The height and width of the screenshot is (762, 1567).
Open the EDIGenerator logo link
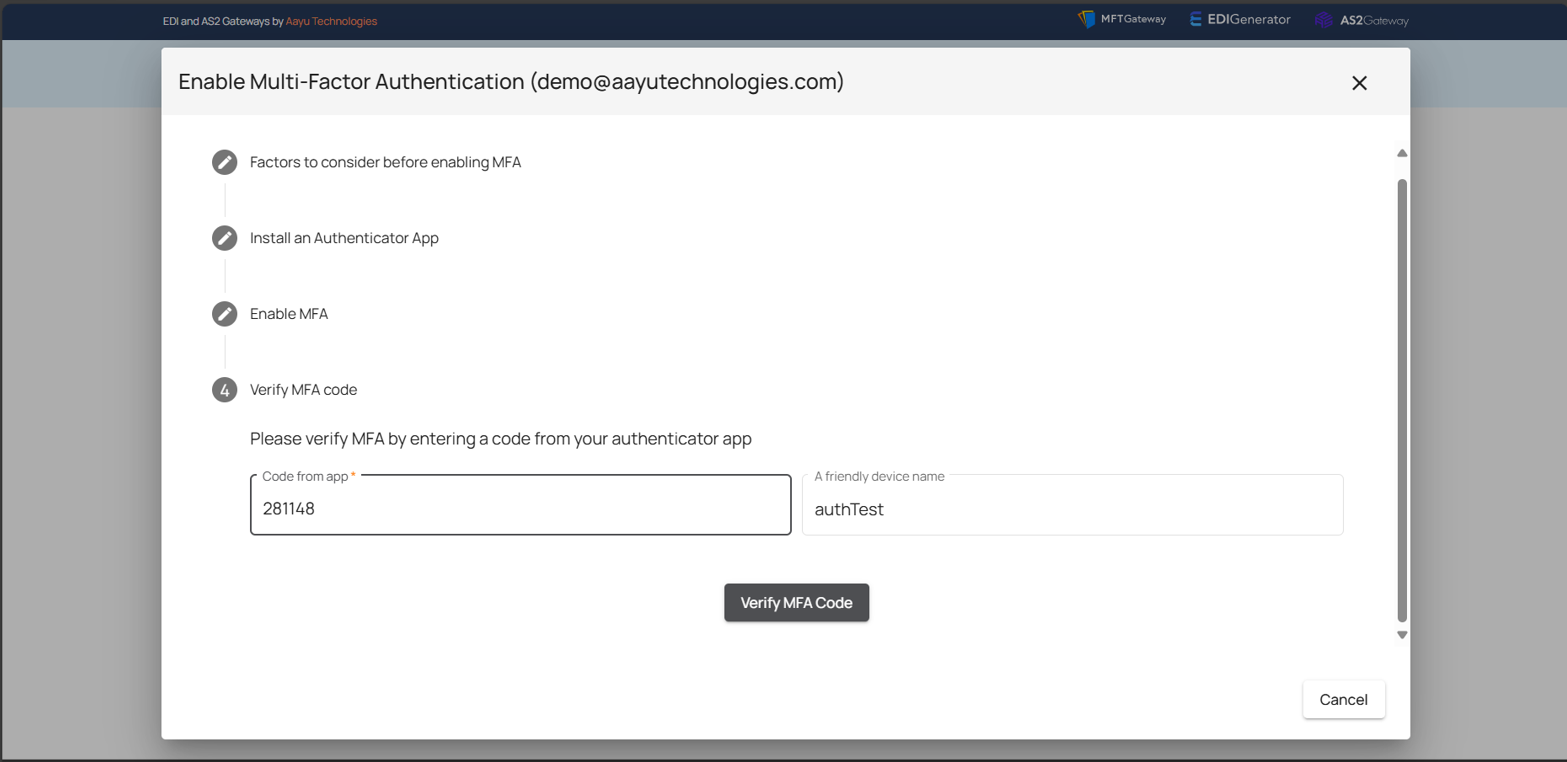coord(1240,19)
